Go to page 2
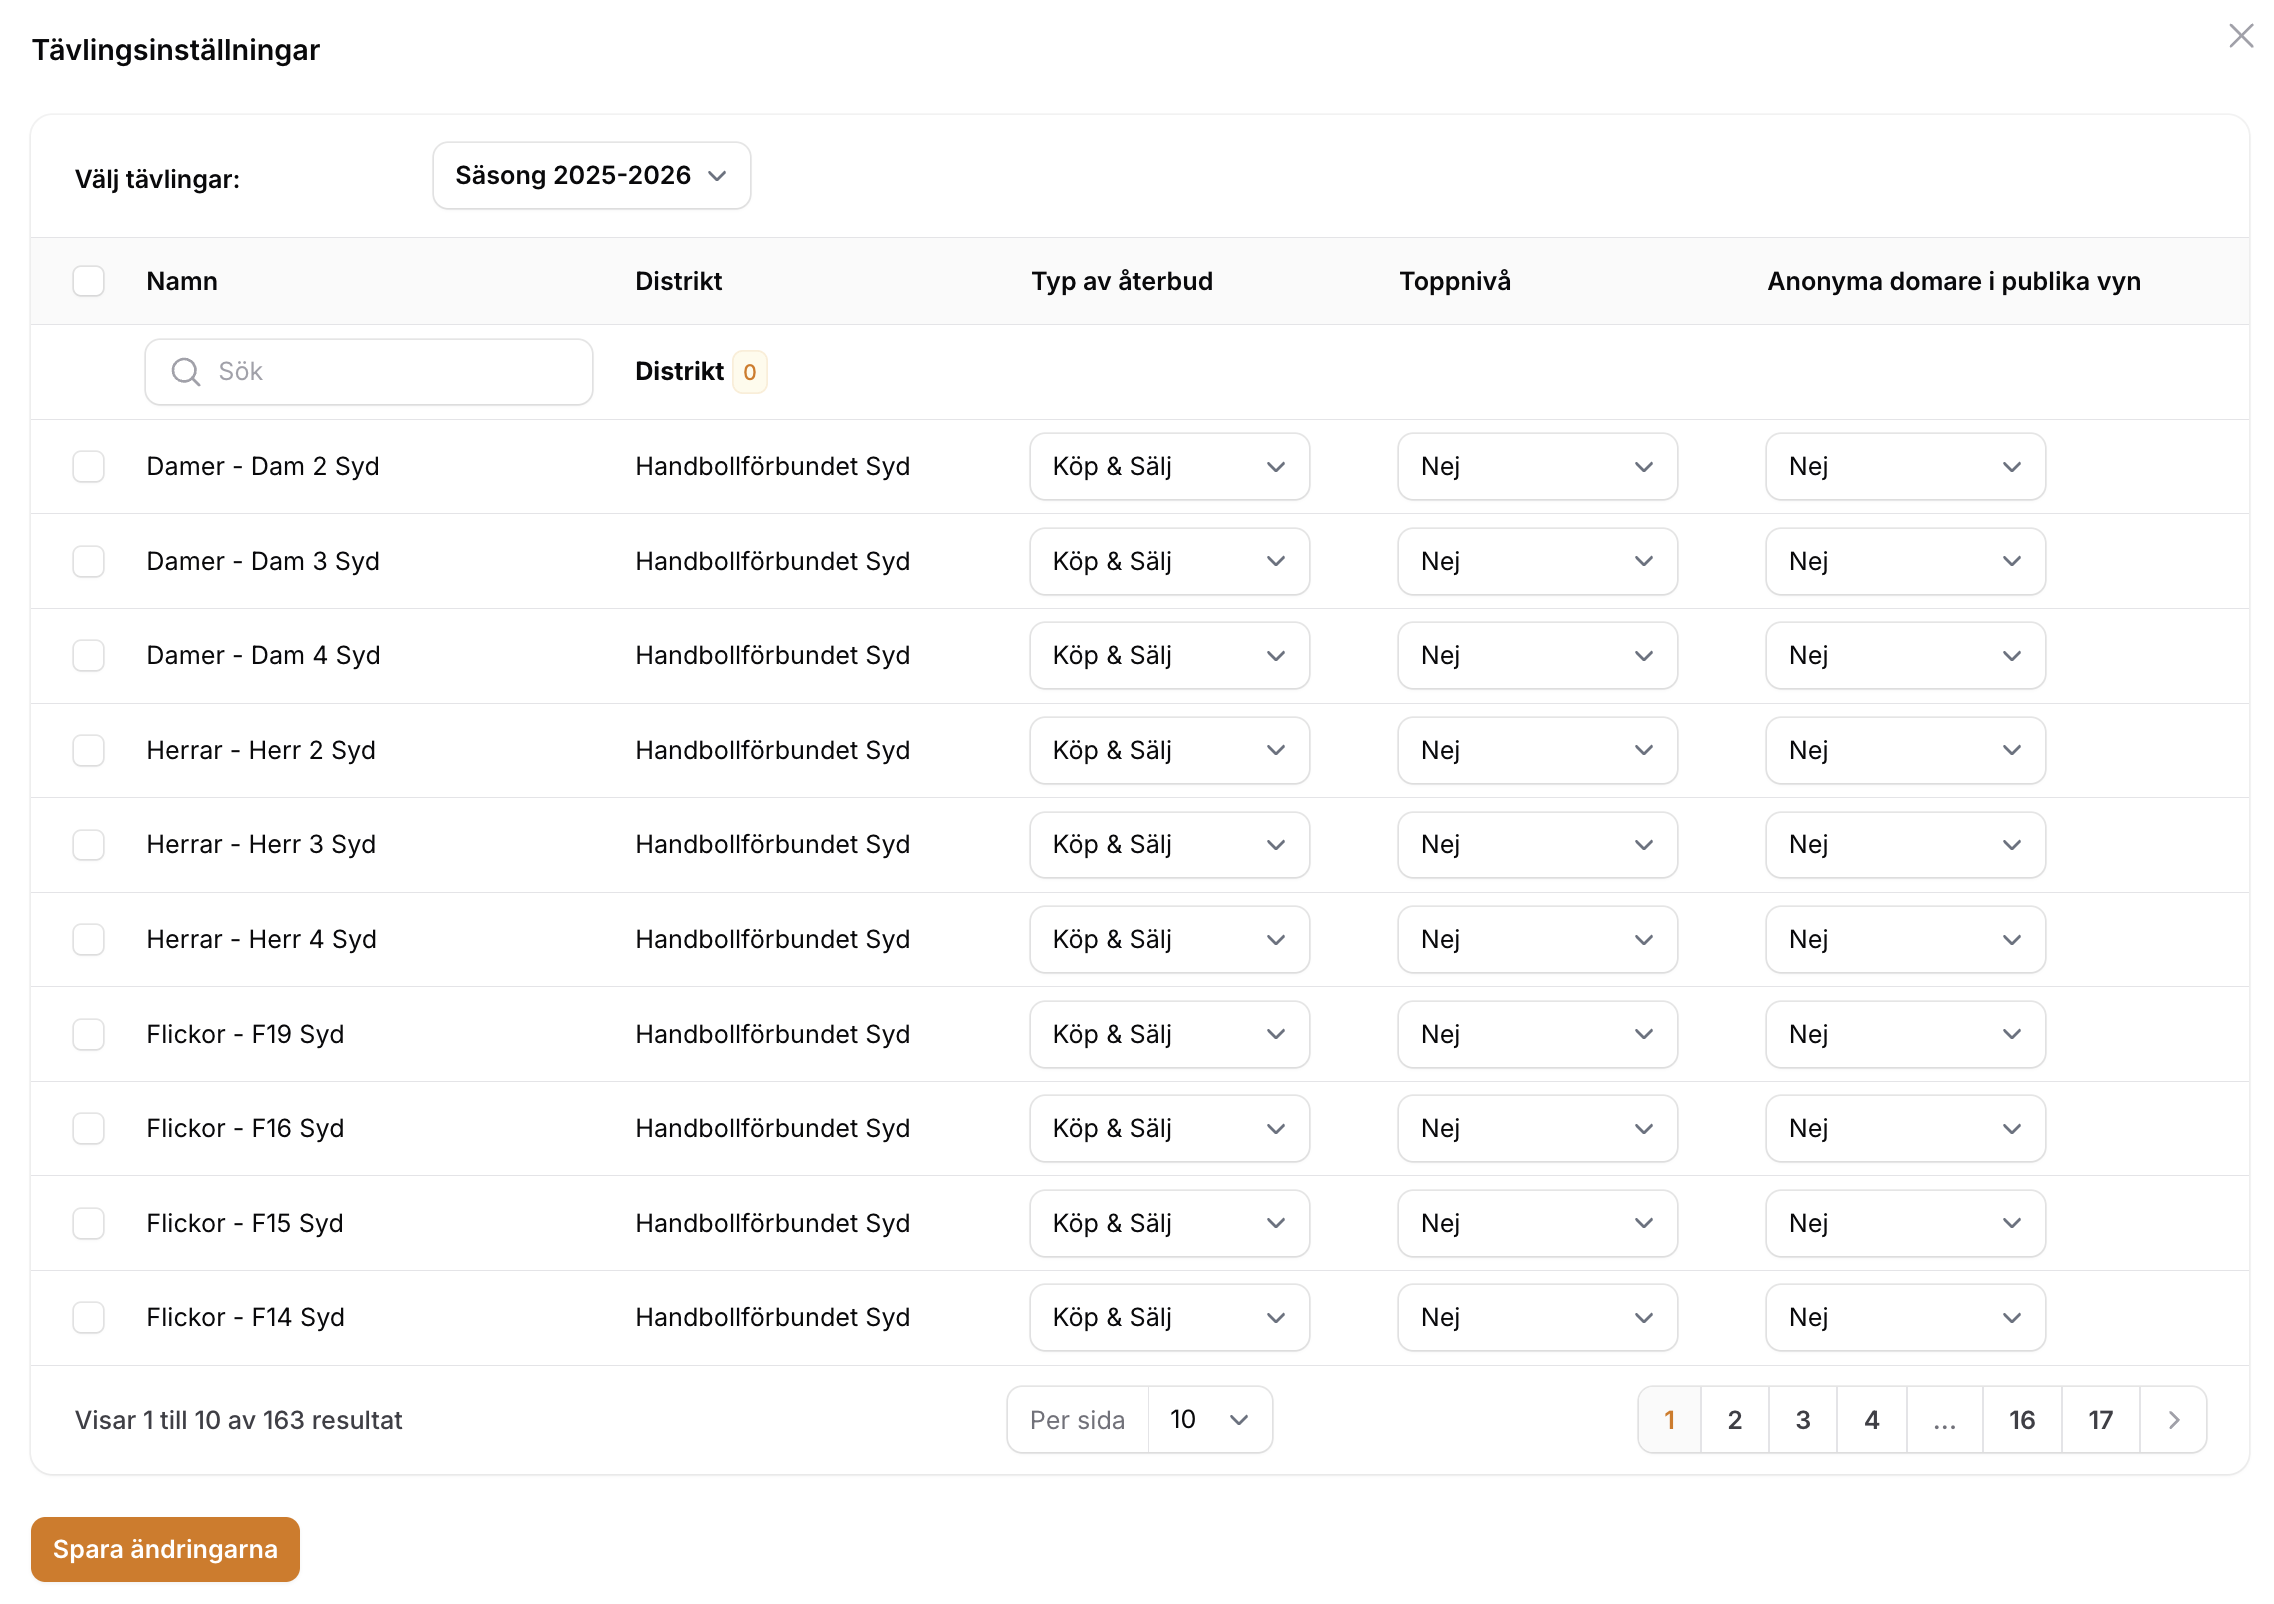The width and height of the screenshot is (2274, 1604). [1735, 1420]
